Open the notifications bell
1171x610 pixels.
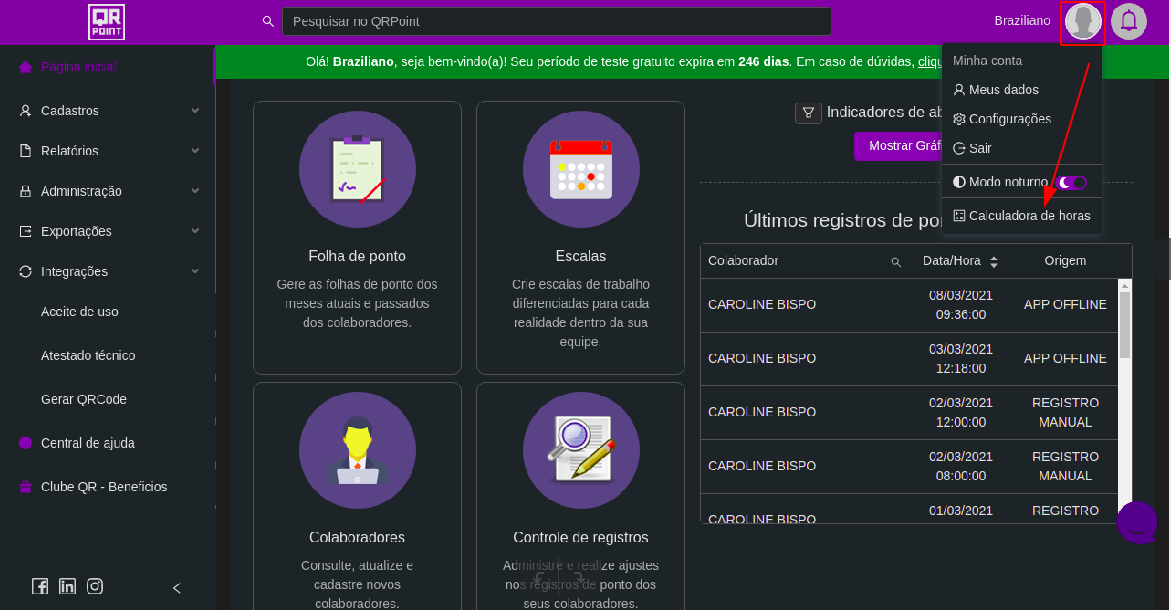point(1129,21)
